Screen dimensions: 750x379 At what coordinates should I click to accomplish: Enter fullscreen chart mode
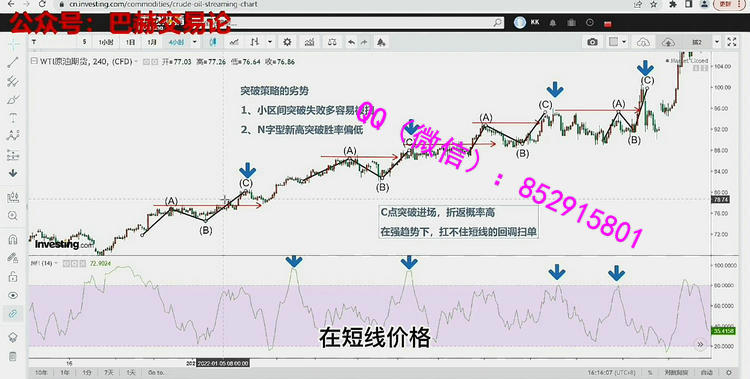pos(731,42)
